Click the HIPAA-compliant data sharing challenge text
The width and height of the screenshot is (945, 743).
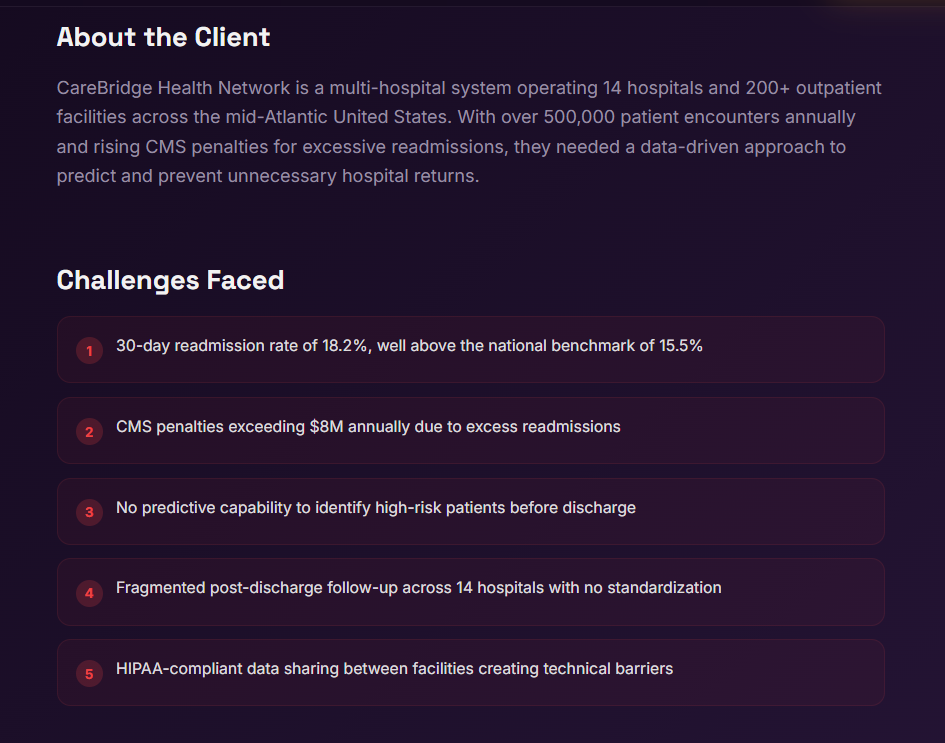pos(394,669)
